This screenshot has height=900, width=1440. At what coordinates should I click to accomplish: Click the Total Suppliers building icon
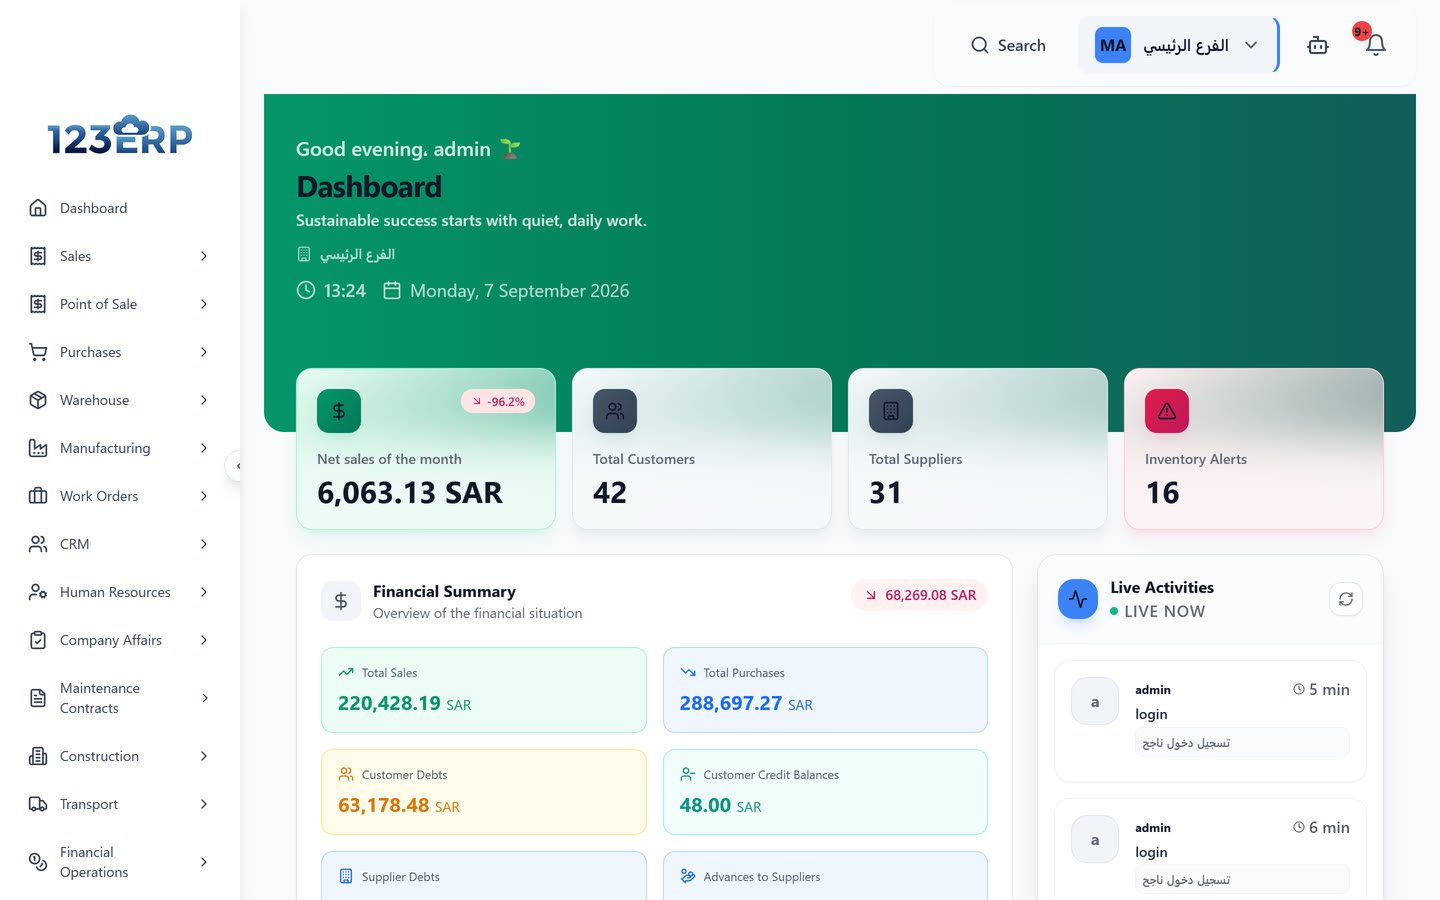point(891,411)
